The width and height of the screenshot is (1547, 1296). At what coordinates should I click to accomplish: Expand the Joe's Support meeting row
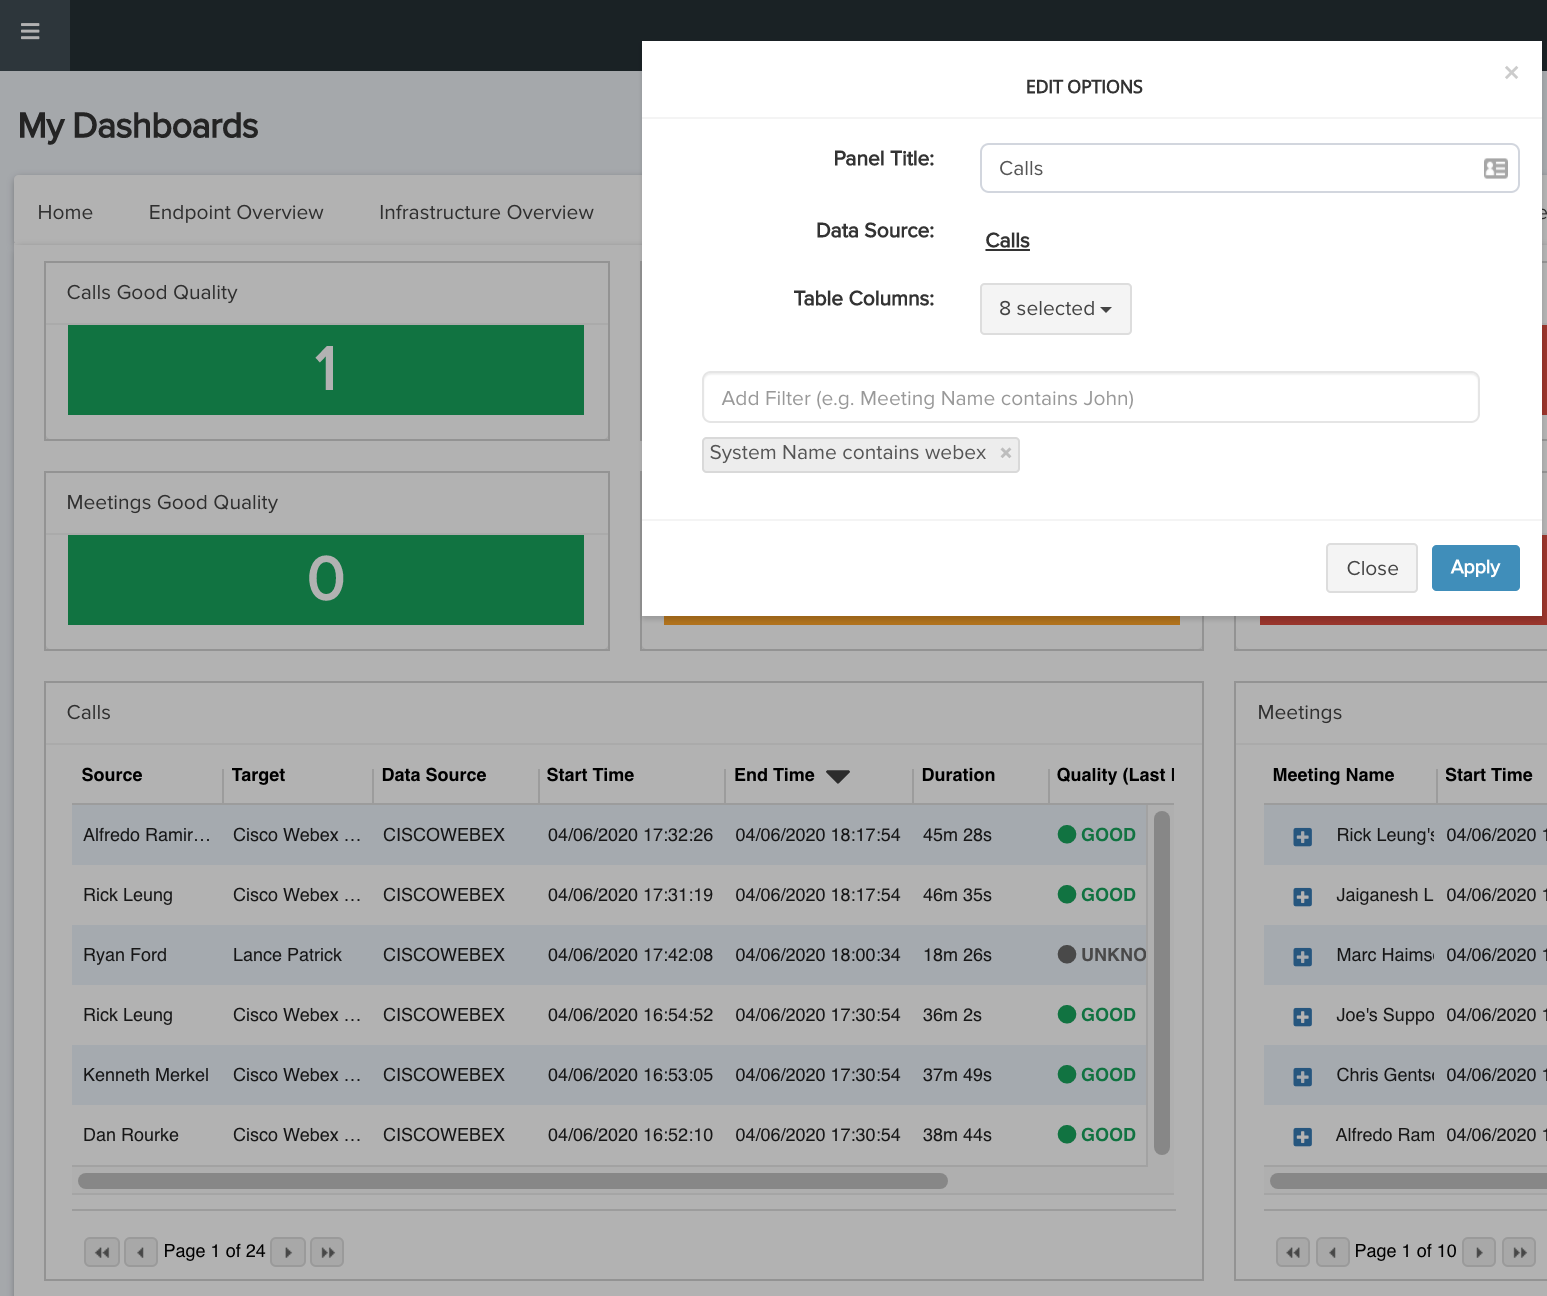pyautogui.click(x=1302, y=1017)
